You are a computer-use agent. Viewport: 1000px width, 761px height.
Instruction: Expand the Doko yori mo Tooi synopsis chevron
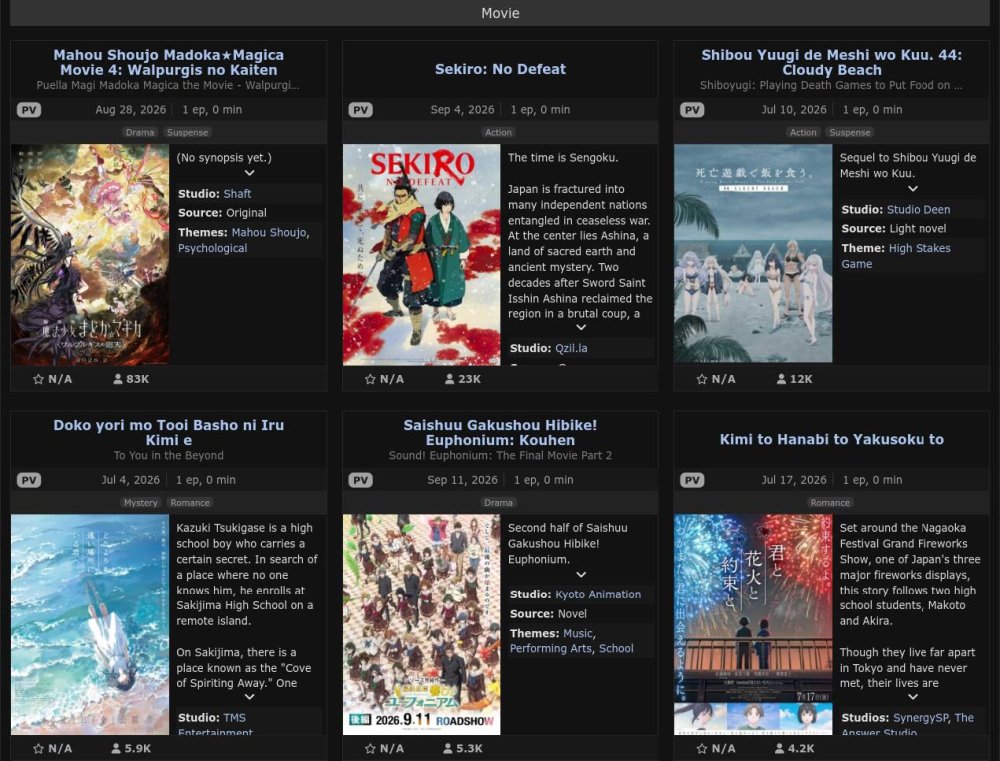coord(249,697)
